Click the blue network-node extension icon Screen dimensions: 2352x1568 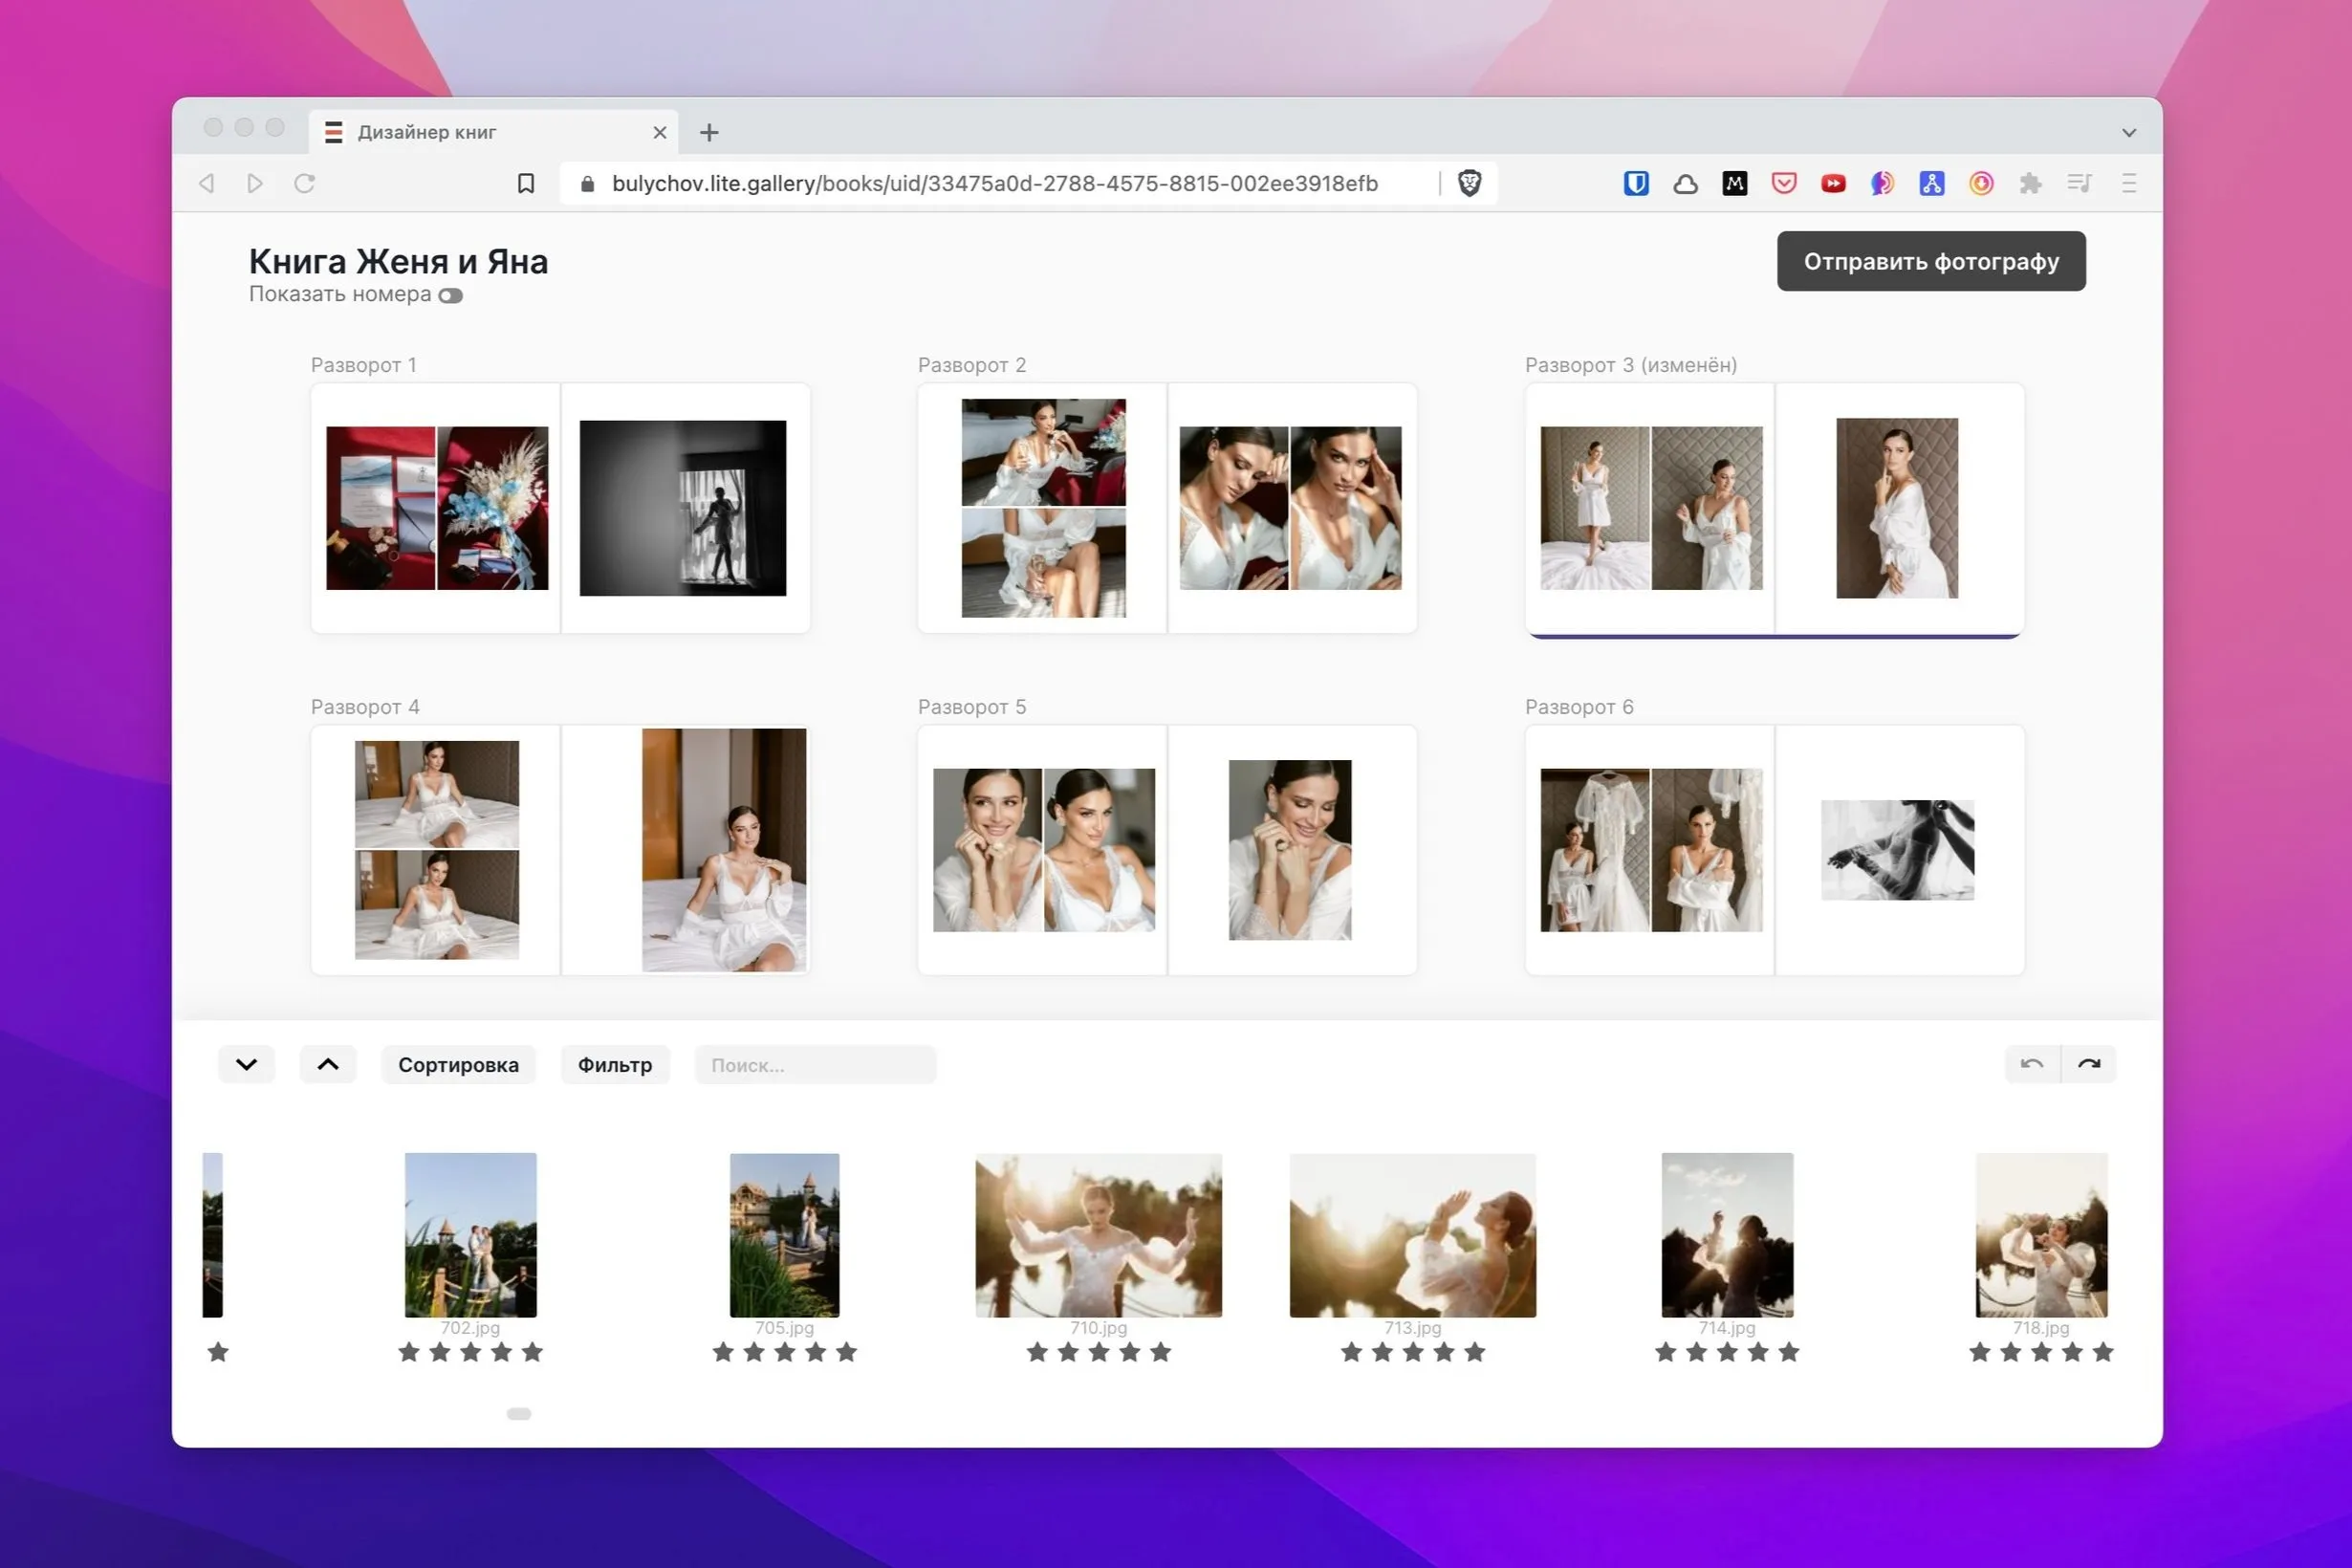1932,183
